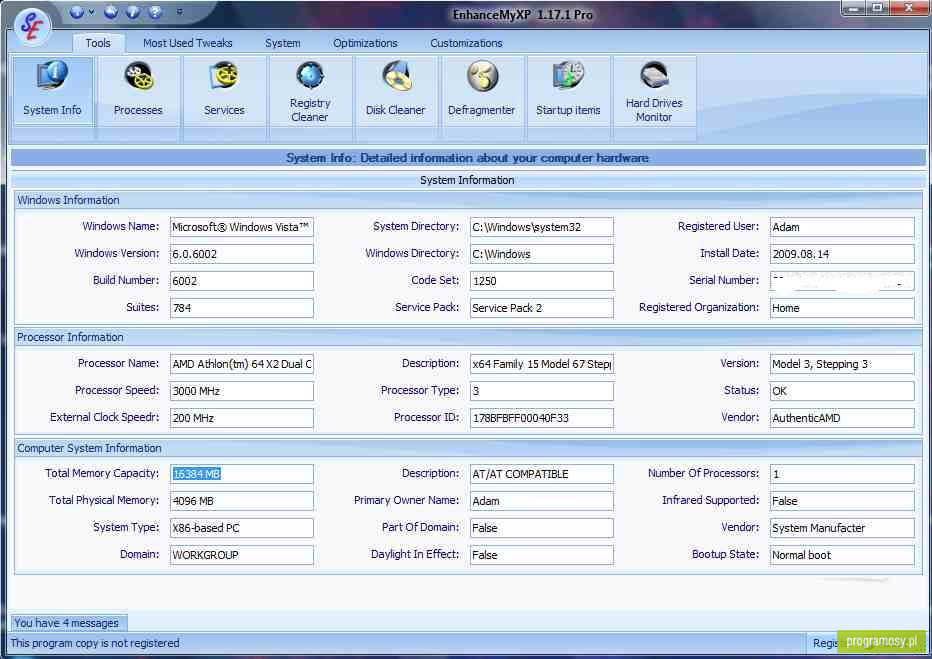
Task: Launch the Services manager
Action: pyautogui.click(x=224, y=91)
